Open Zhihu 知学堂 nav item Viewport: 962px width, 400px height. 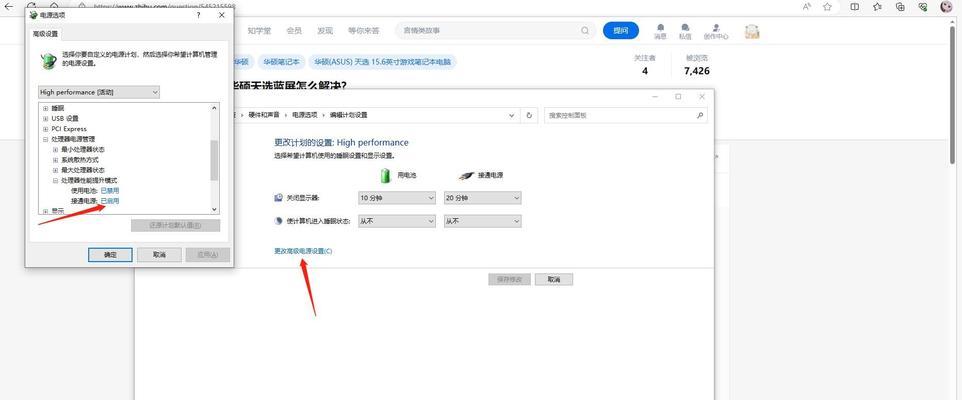(x=259, y=30)
